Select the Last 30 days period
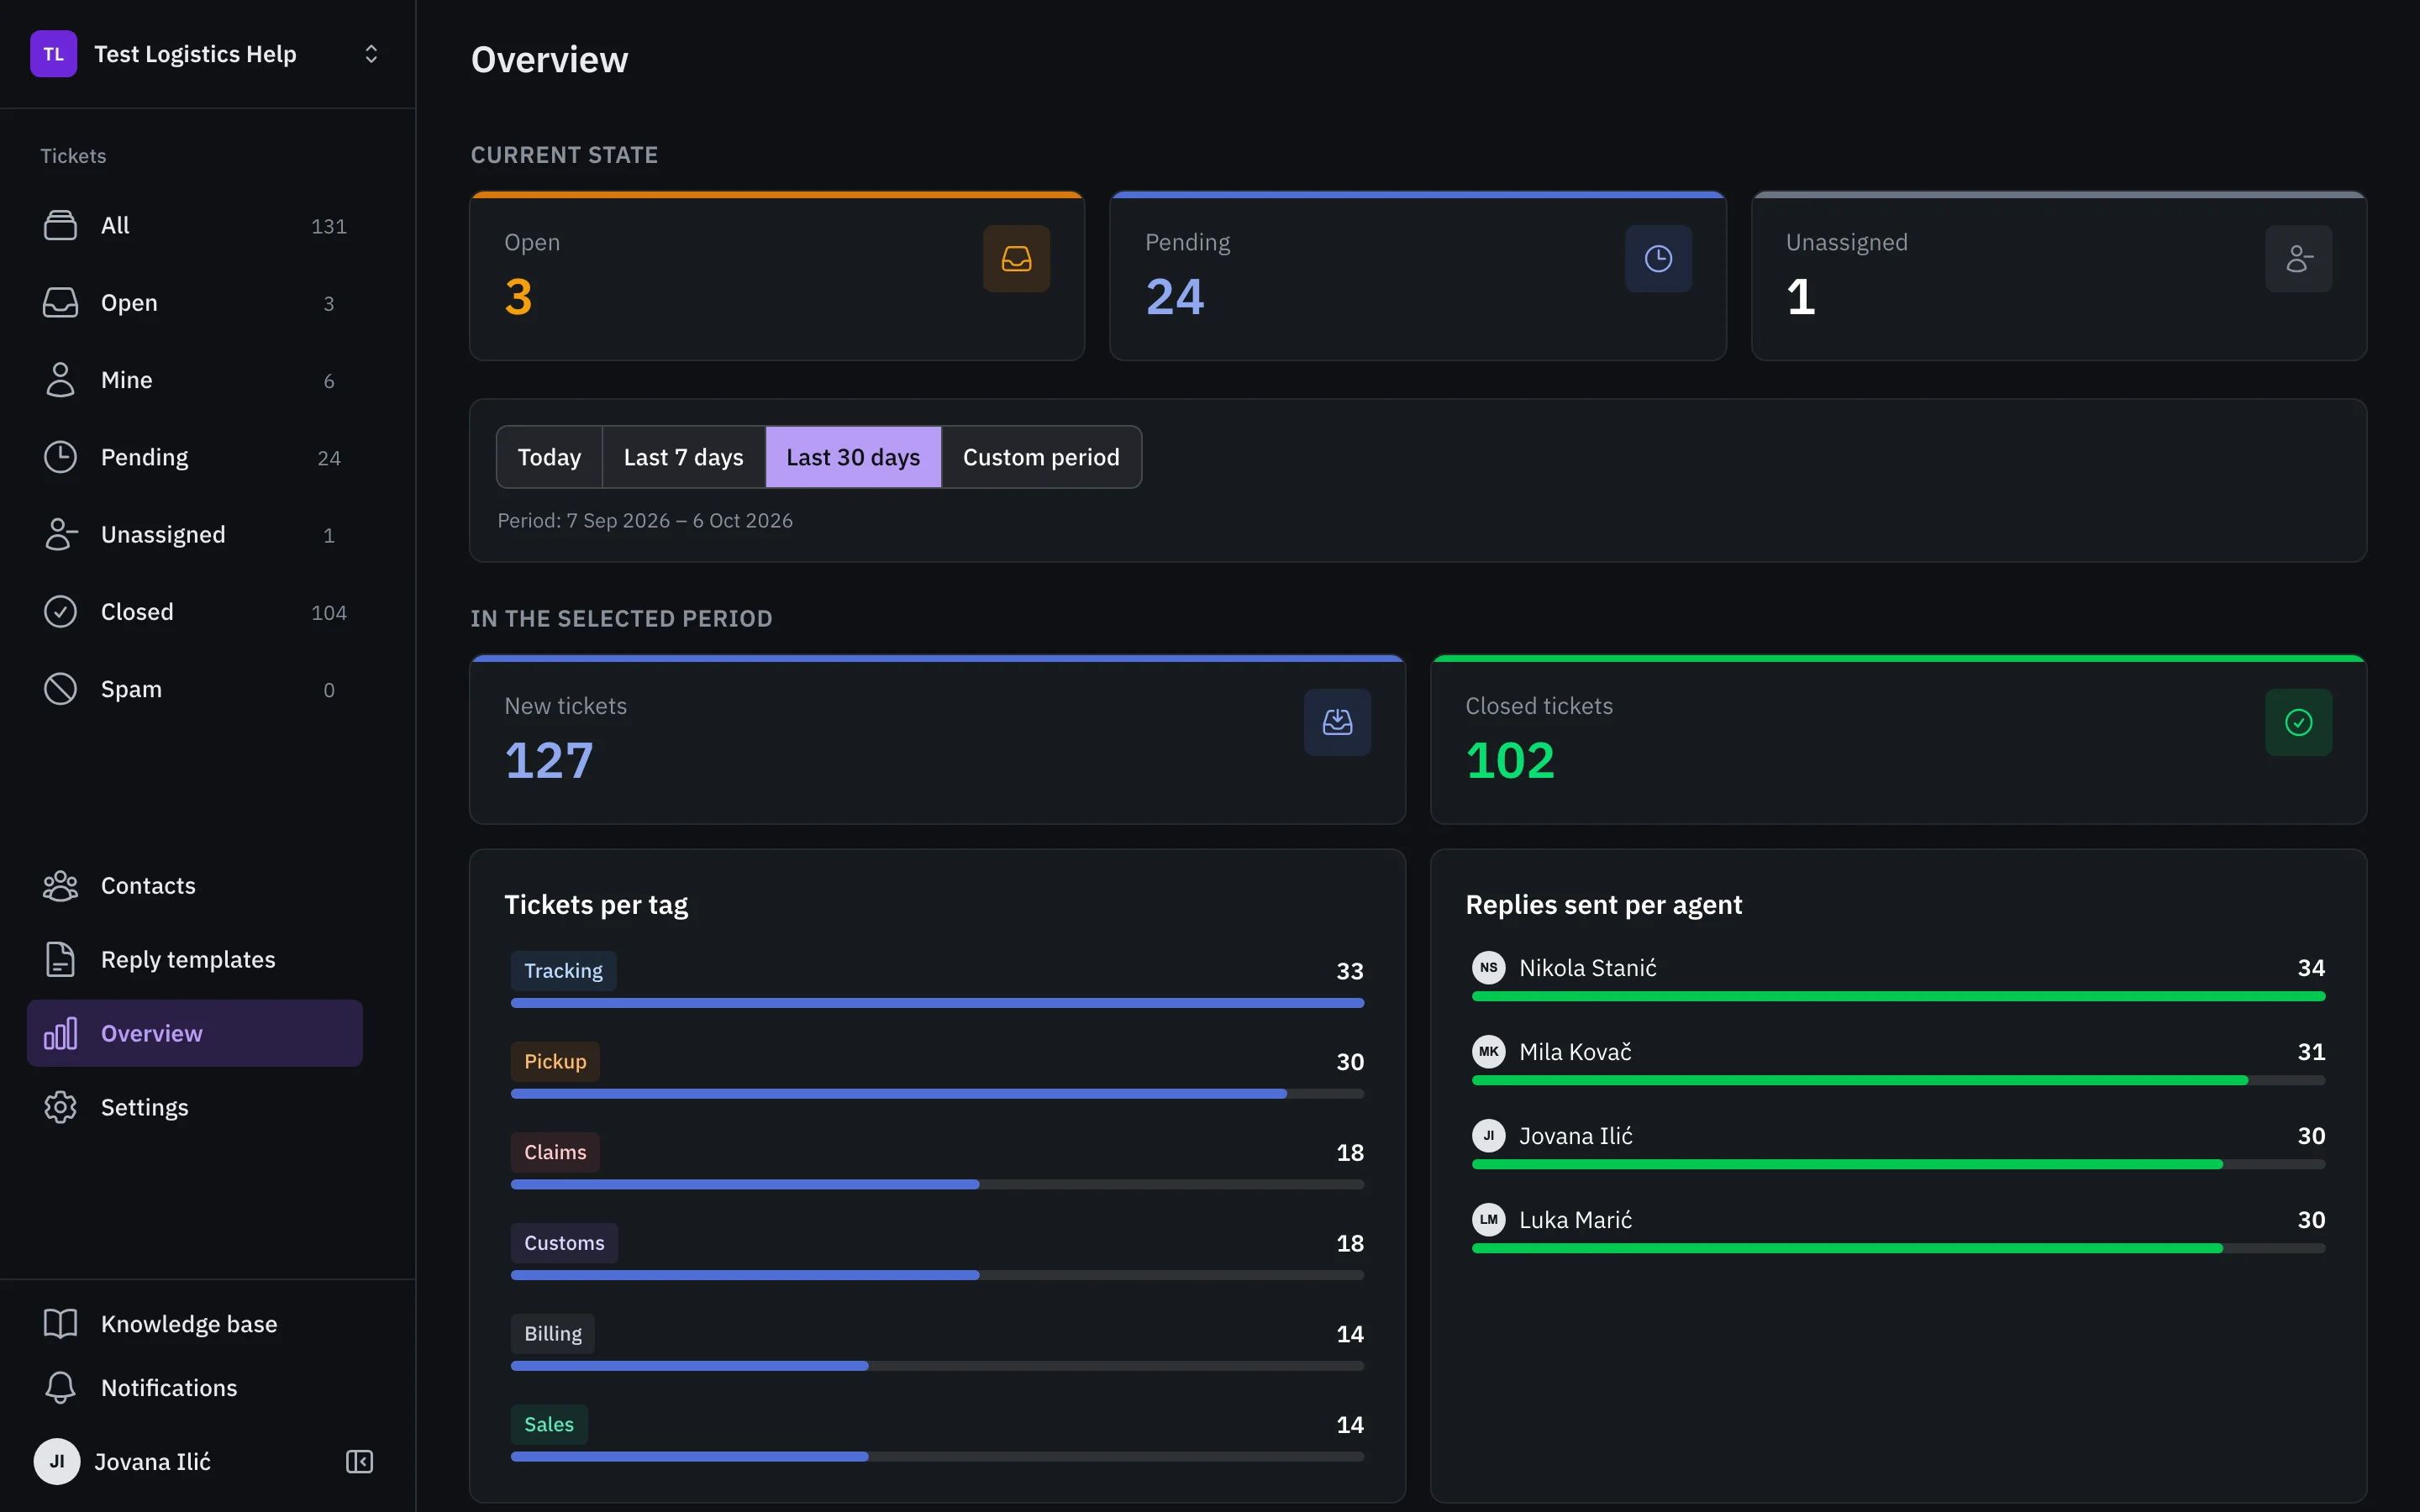 (853, 457)
